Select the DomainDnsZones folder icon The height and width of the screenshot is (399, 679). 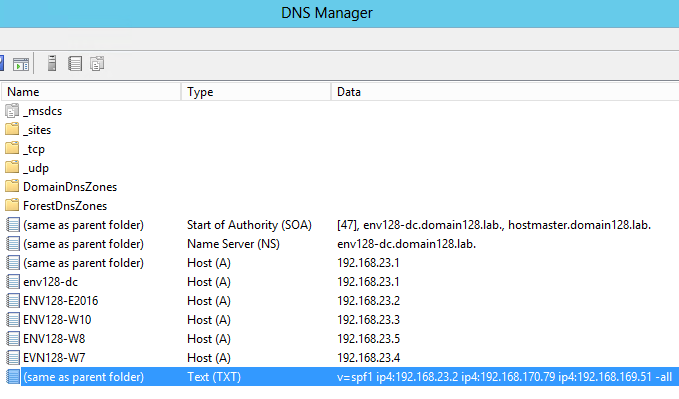tap(12, 187)
